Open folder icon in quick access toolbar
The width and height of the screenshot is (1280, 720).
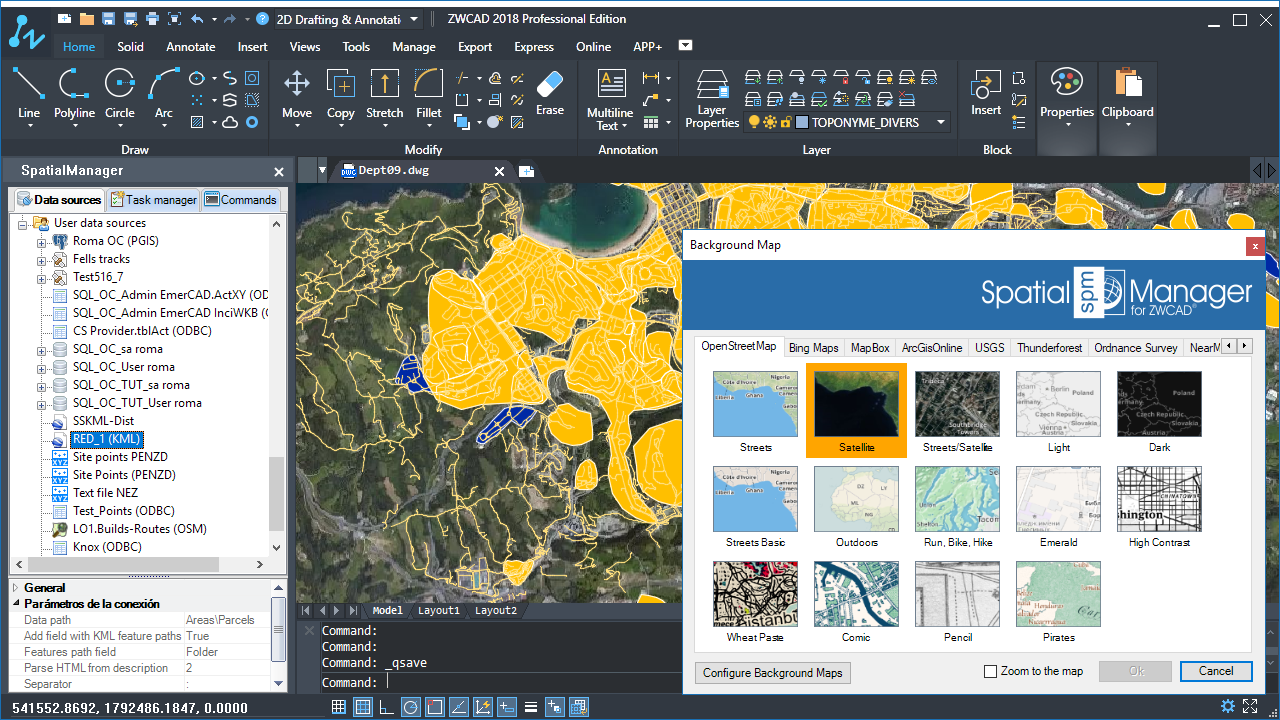pos(86,19)
